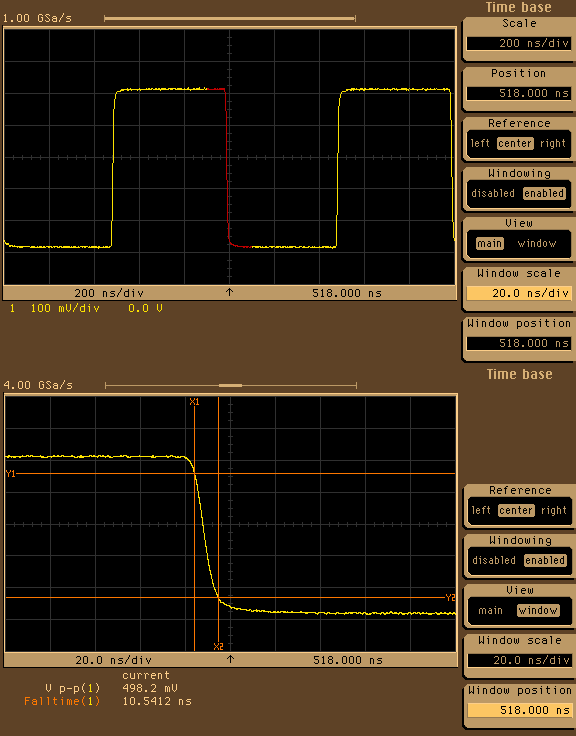Set top Reference to left
Screen dimensions: 576x736
tap(480, 143)
